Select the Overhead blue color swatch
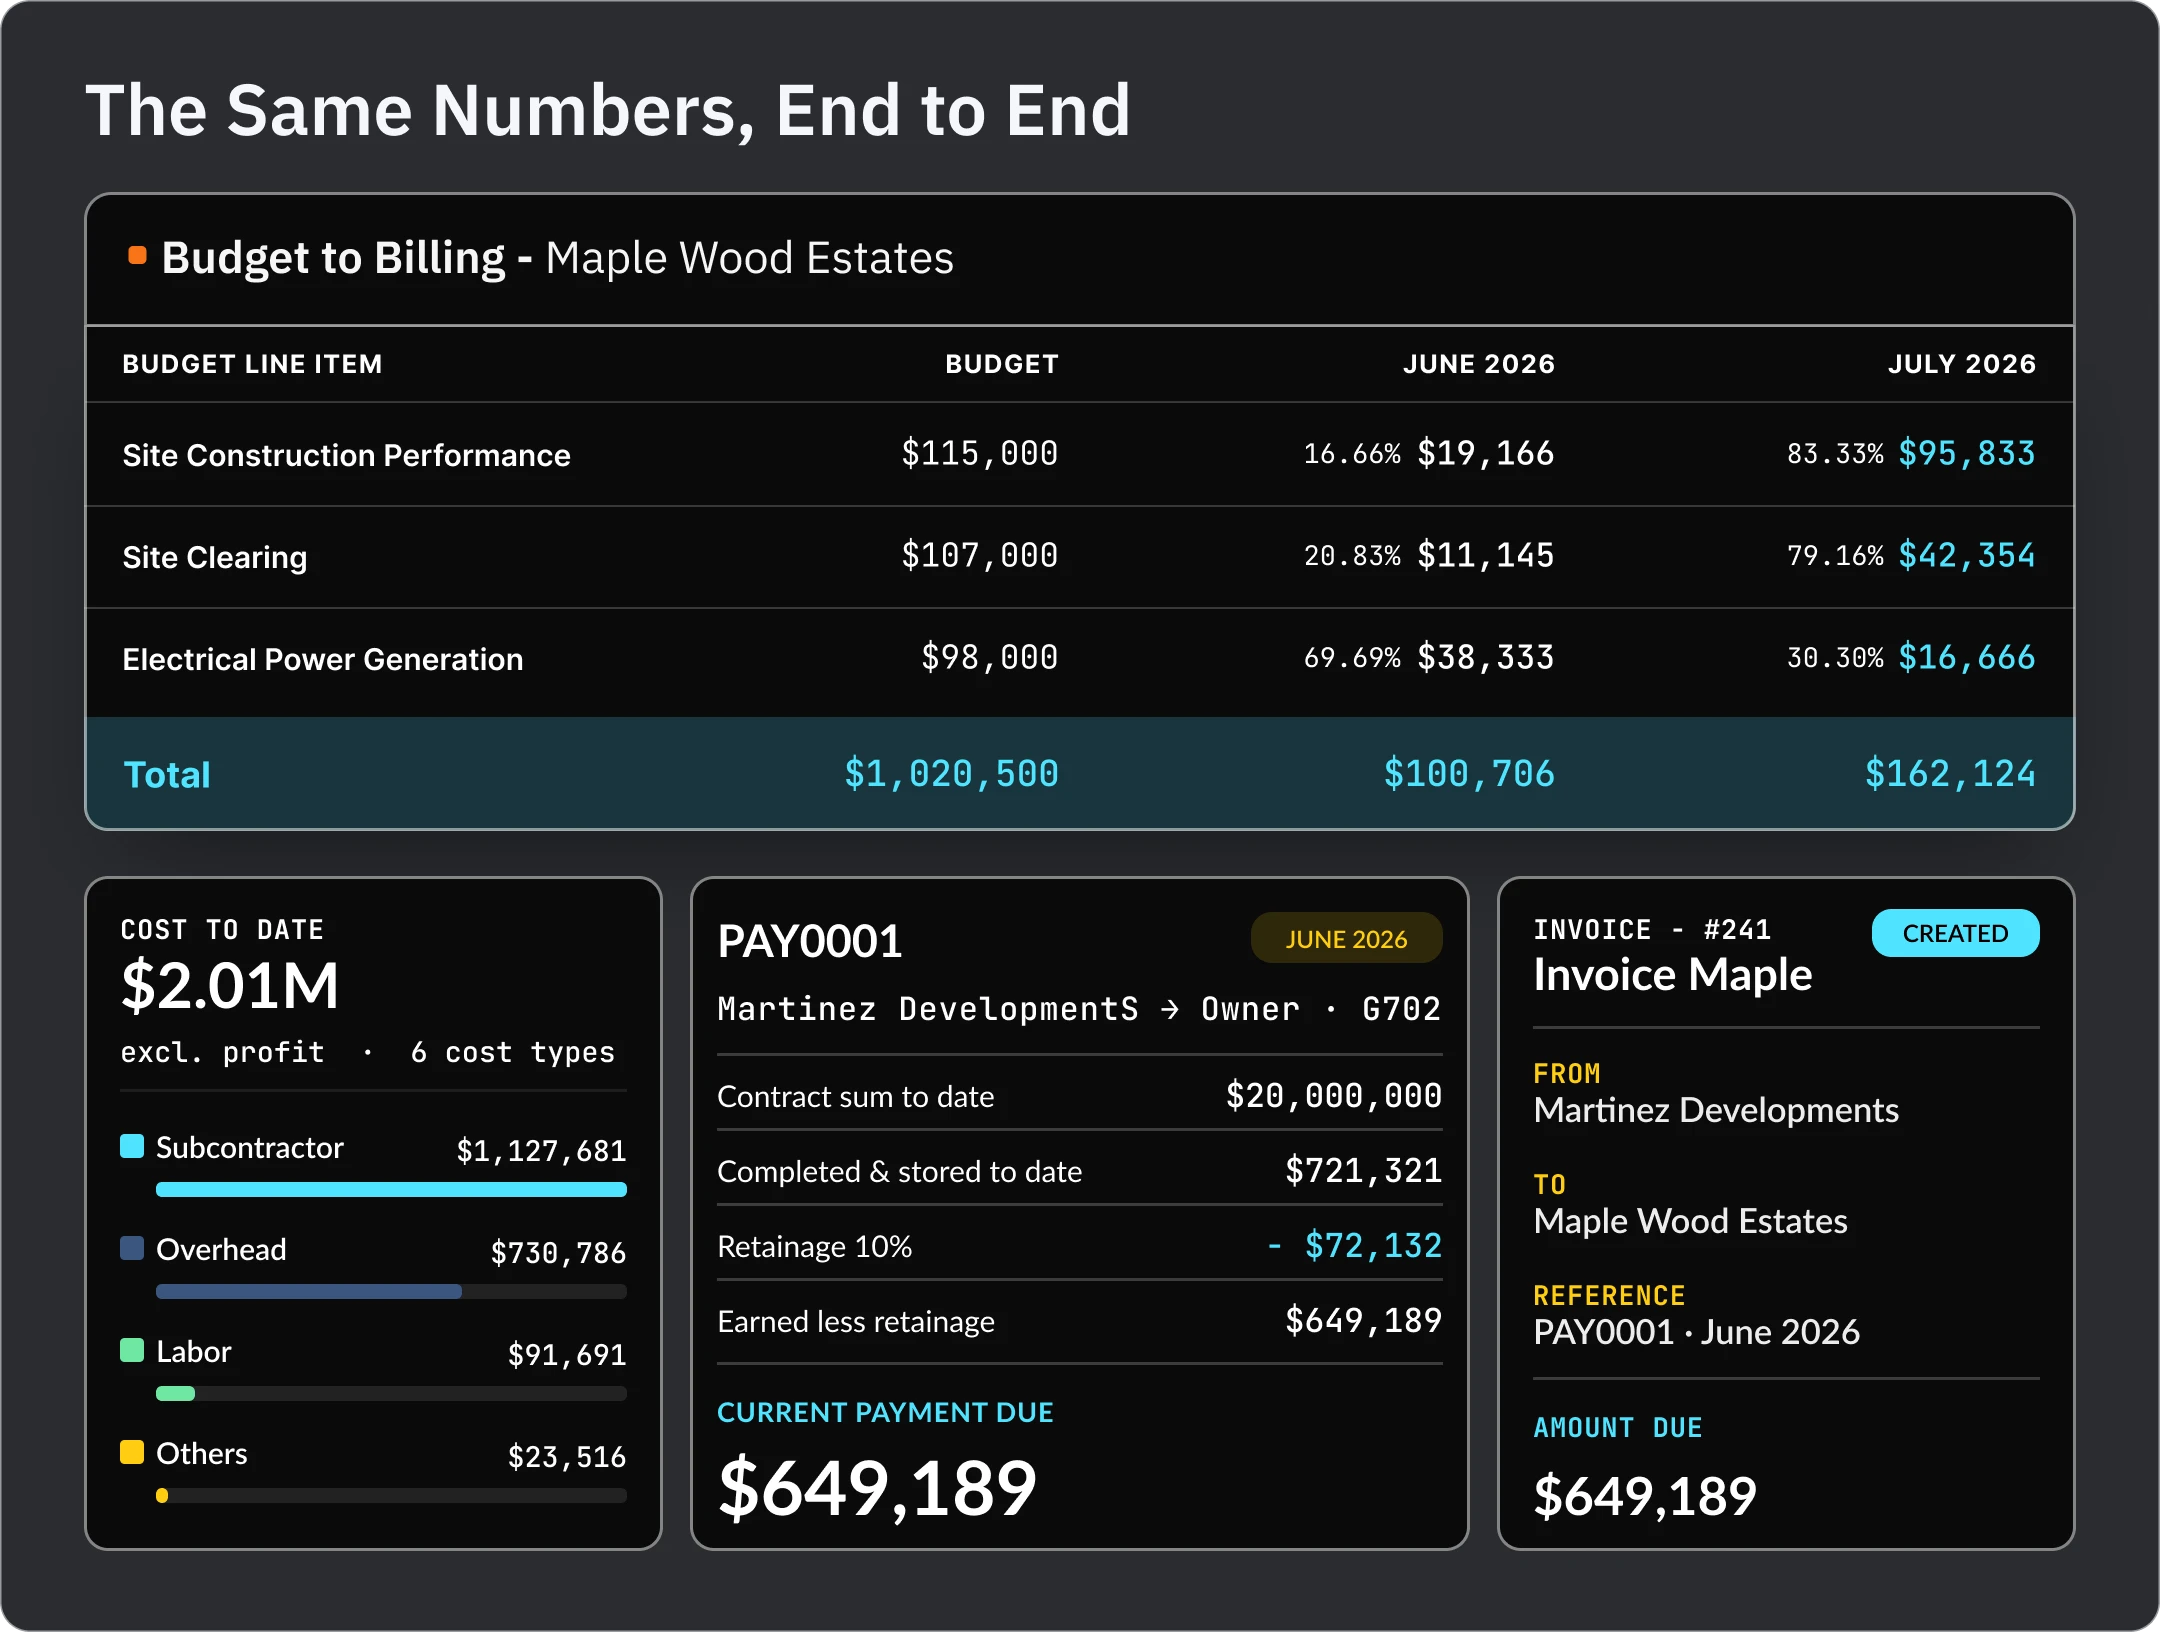Viewport: 2160px width, 1632px height. (132, 1248)
